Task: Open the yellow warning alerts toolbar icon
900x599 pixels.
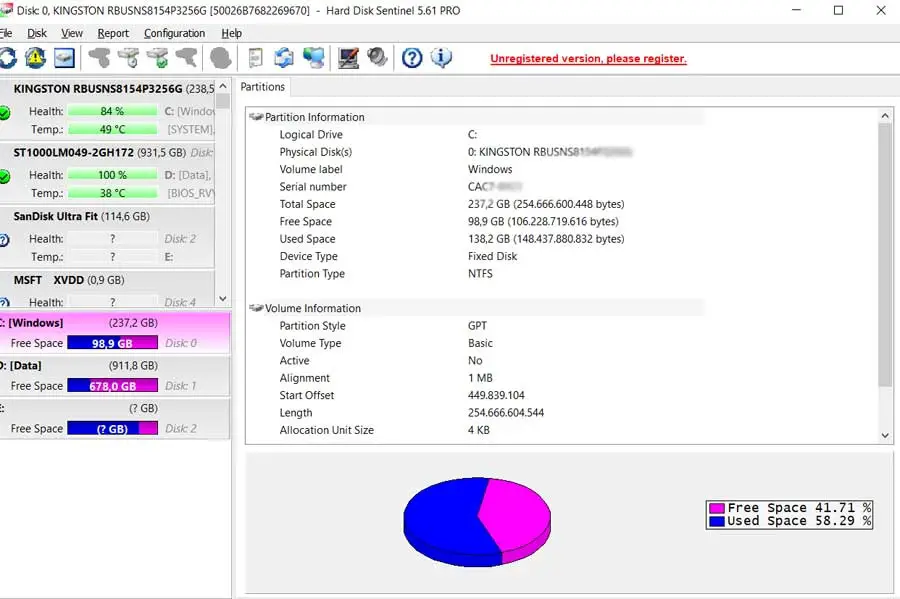Action: click(35, 57)
